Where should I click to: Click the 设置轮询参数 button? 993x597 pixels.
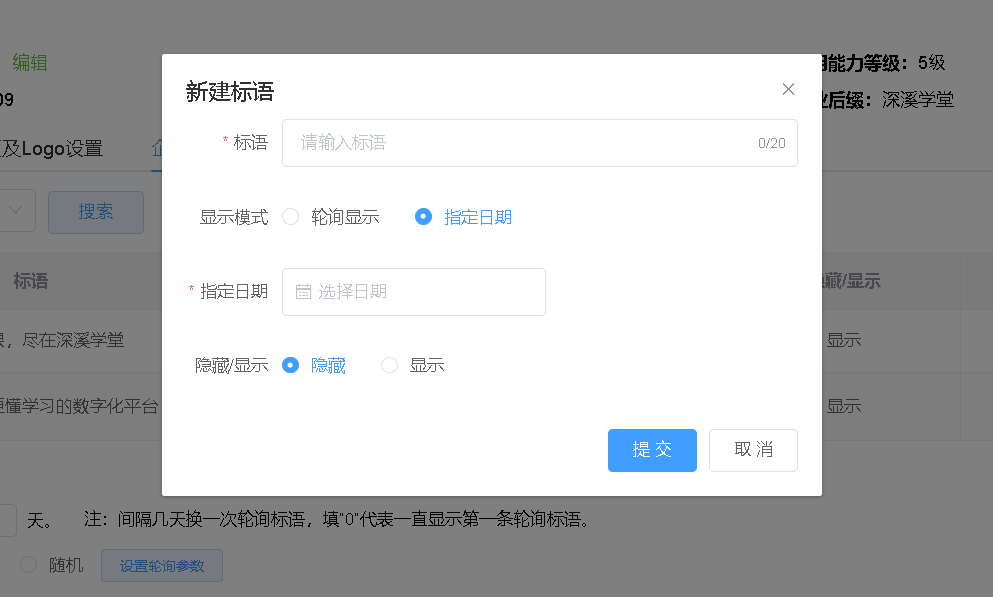[x=162, y=565]
